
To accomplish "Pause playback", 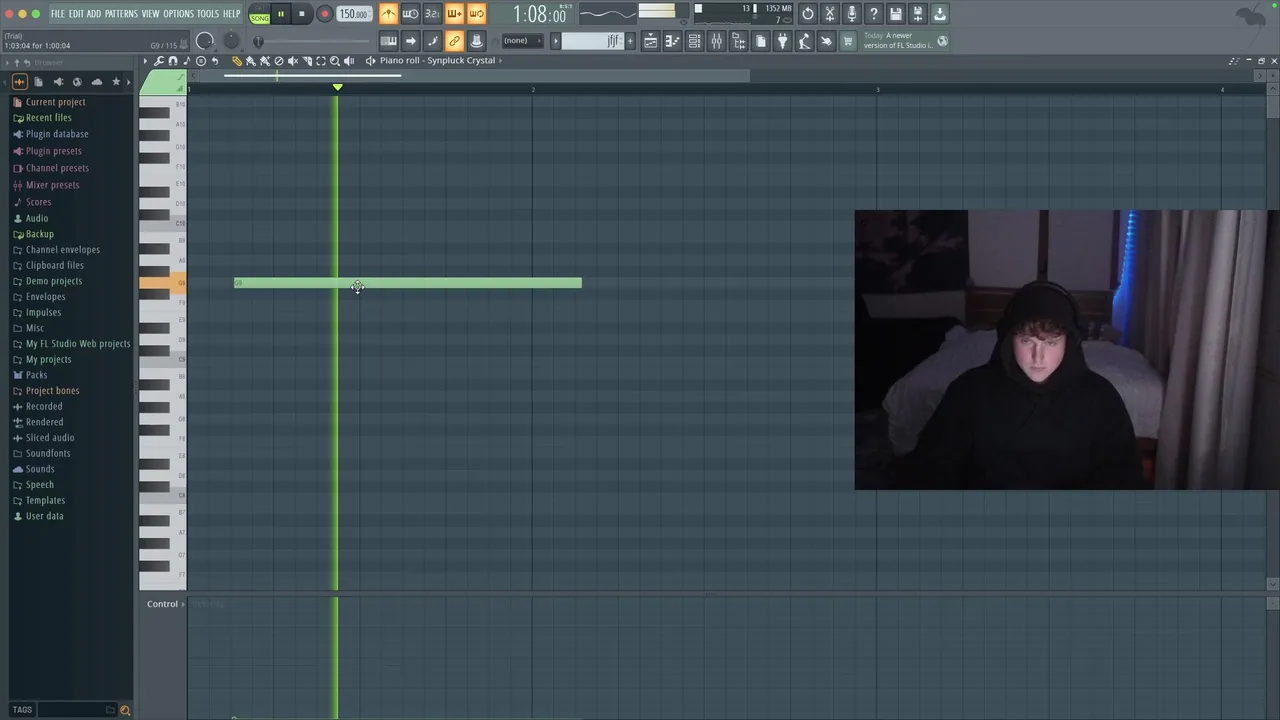I will (281, 14).
